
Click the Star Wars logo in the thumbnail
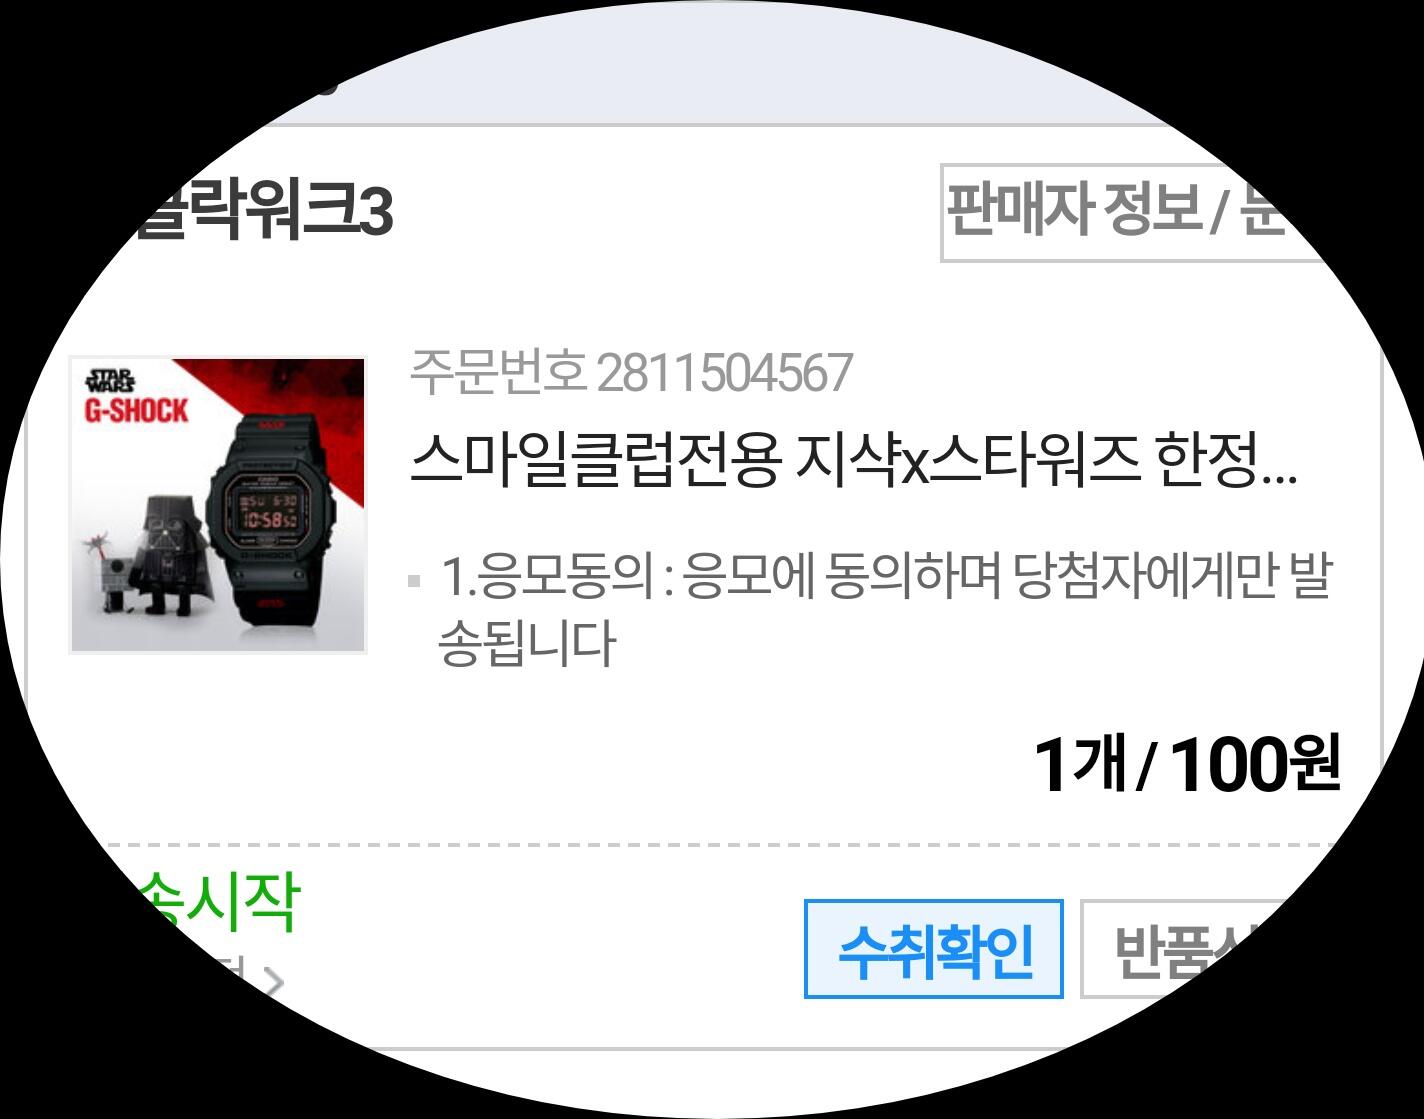tap(110, 381)
